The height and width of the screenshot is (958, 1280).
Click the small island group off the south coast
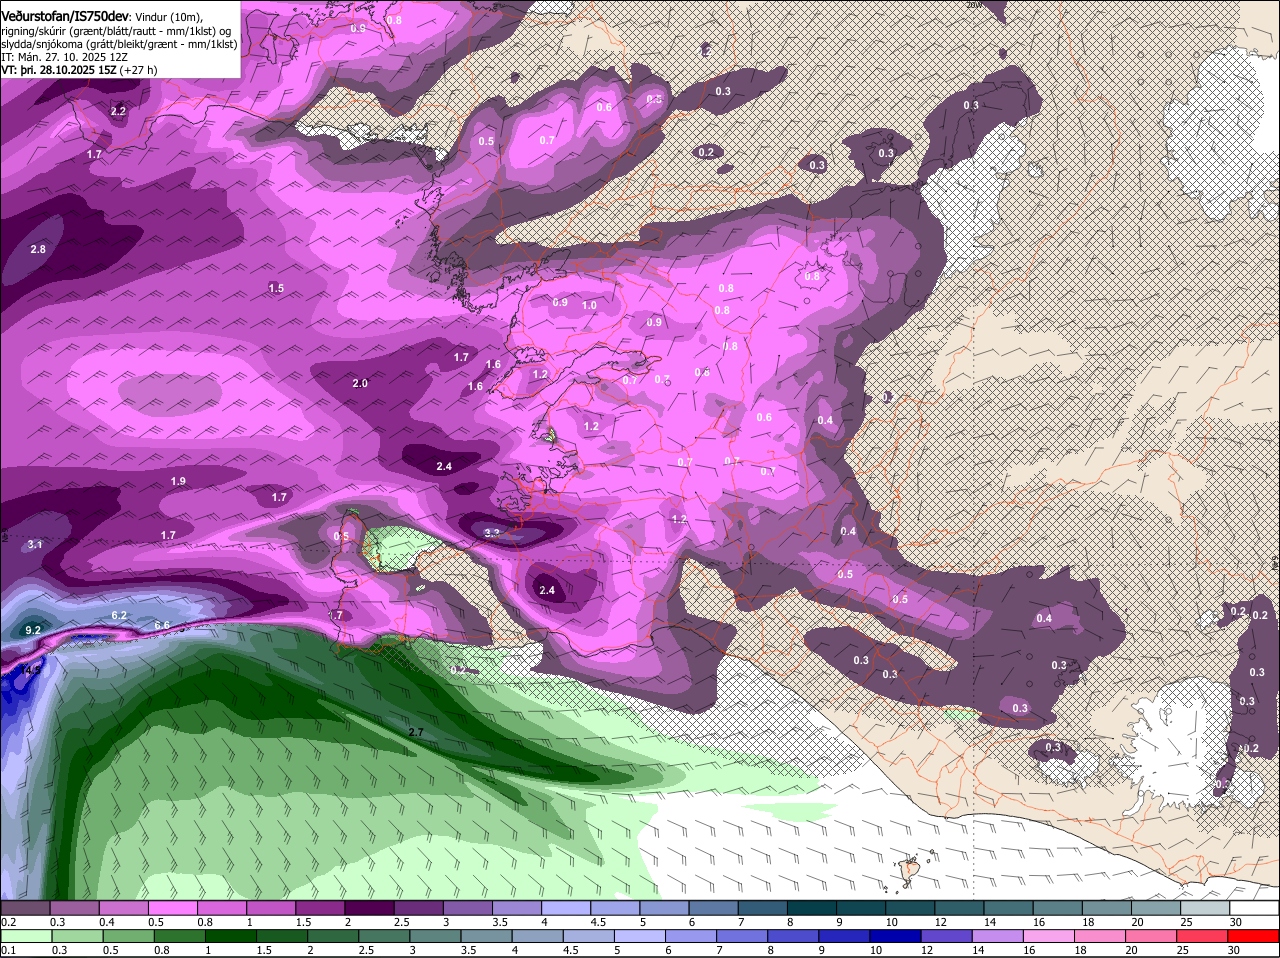[910, 870]
